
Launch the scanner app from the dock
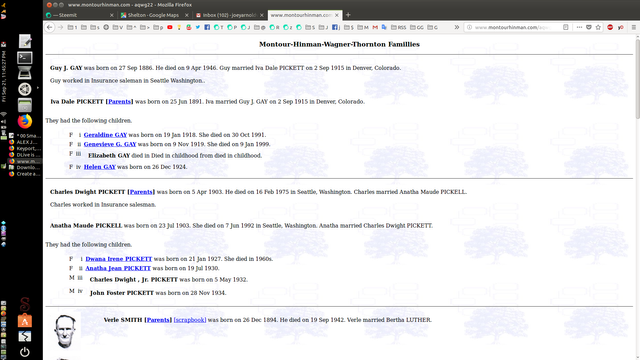[x=25, y=73]
